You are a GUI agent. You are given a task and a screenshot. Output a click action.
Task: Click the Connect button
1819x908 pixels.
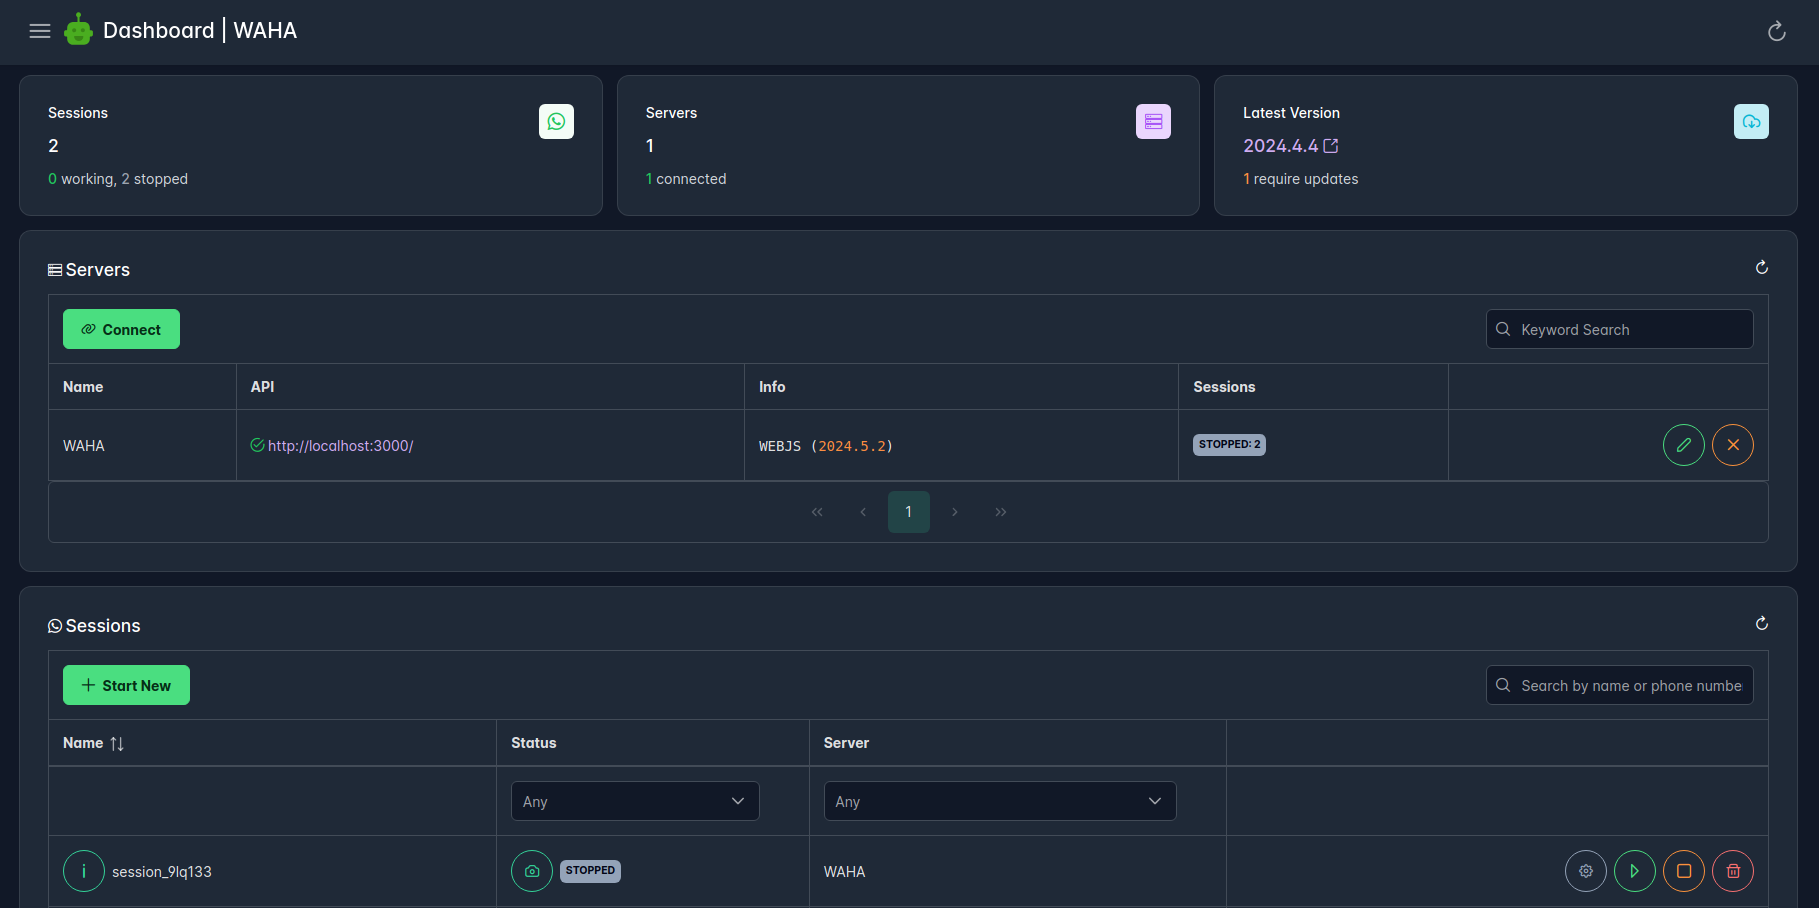pyautogui.click(x=121, y=329)
